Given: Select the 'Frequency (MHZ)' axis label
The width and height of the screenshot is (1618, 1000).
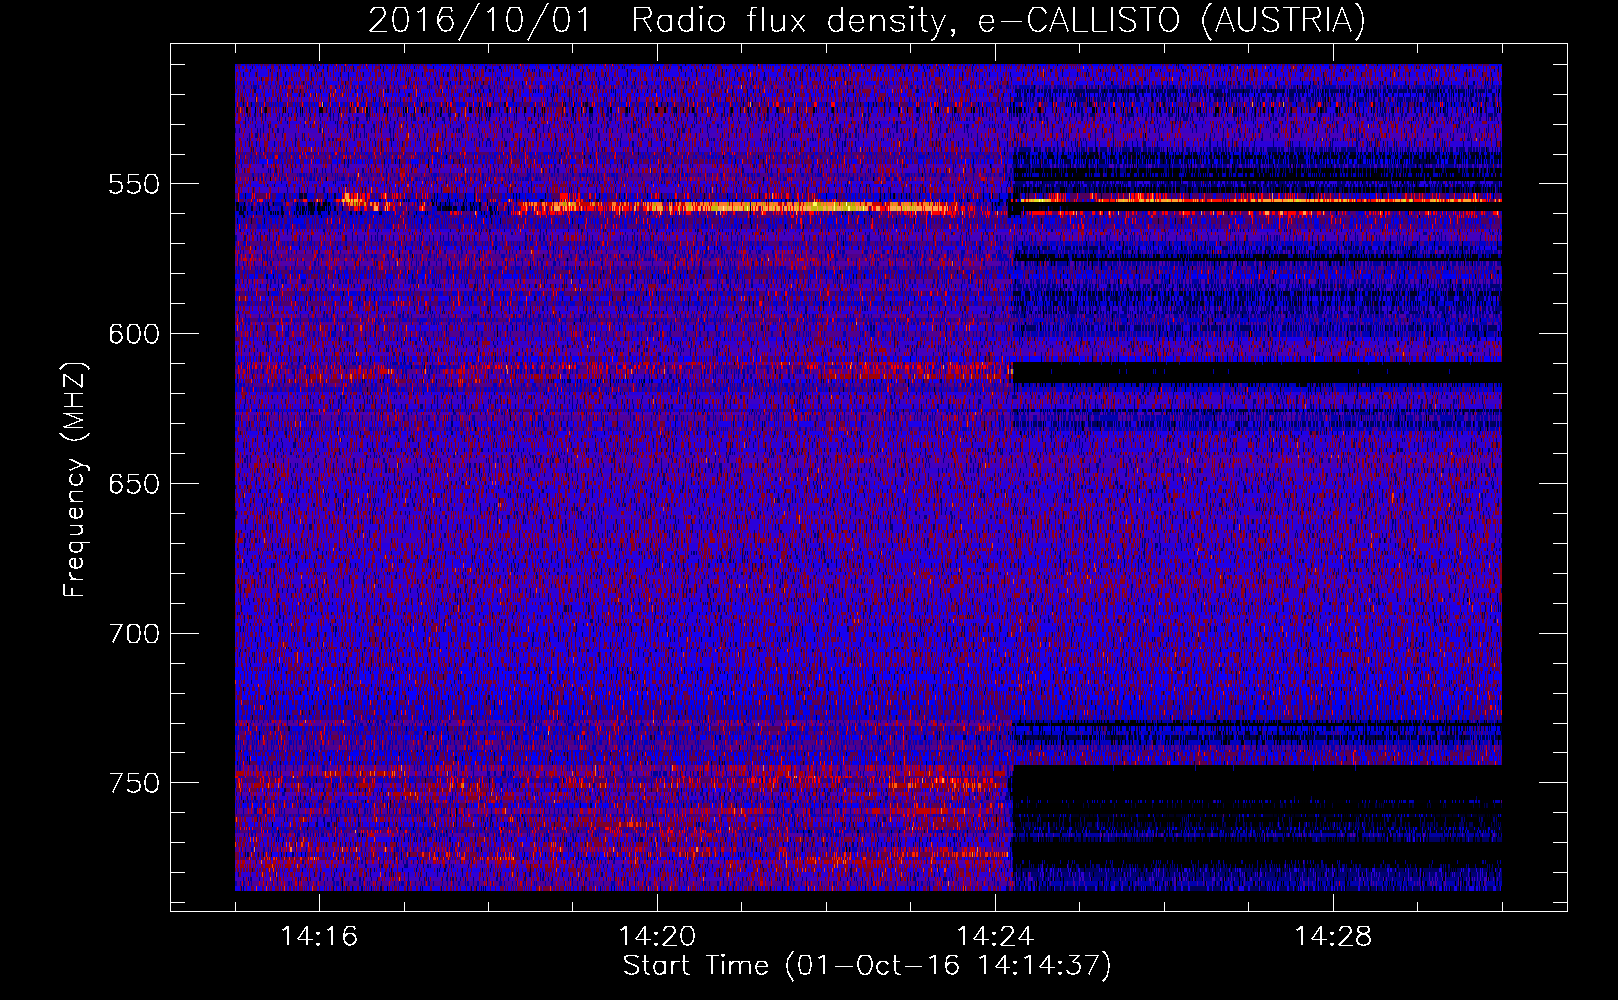Looking at the screenshot, I should click(75, 480).
